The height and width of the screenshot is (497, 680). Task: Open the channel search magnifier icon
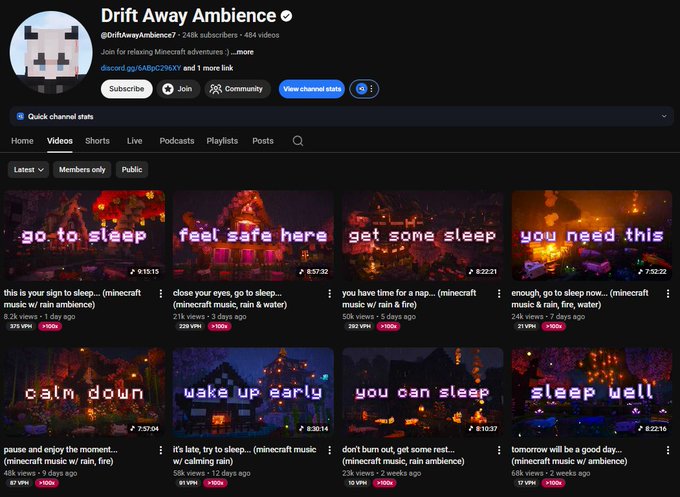pos(298,141)
